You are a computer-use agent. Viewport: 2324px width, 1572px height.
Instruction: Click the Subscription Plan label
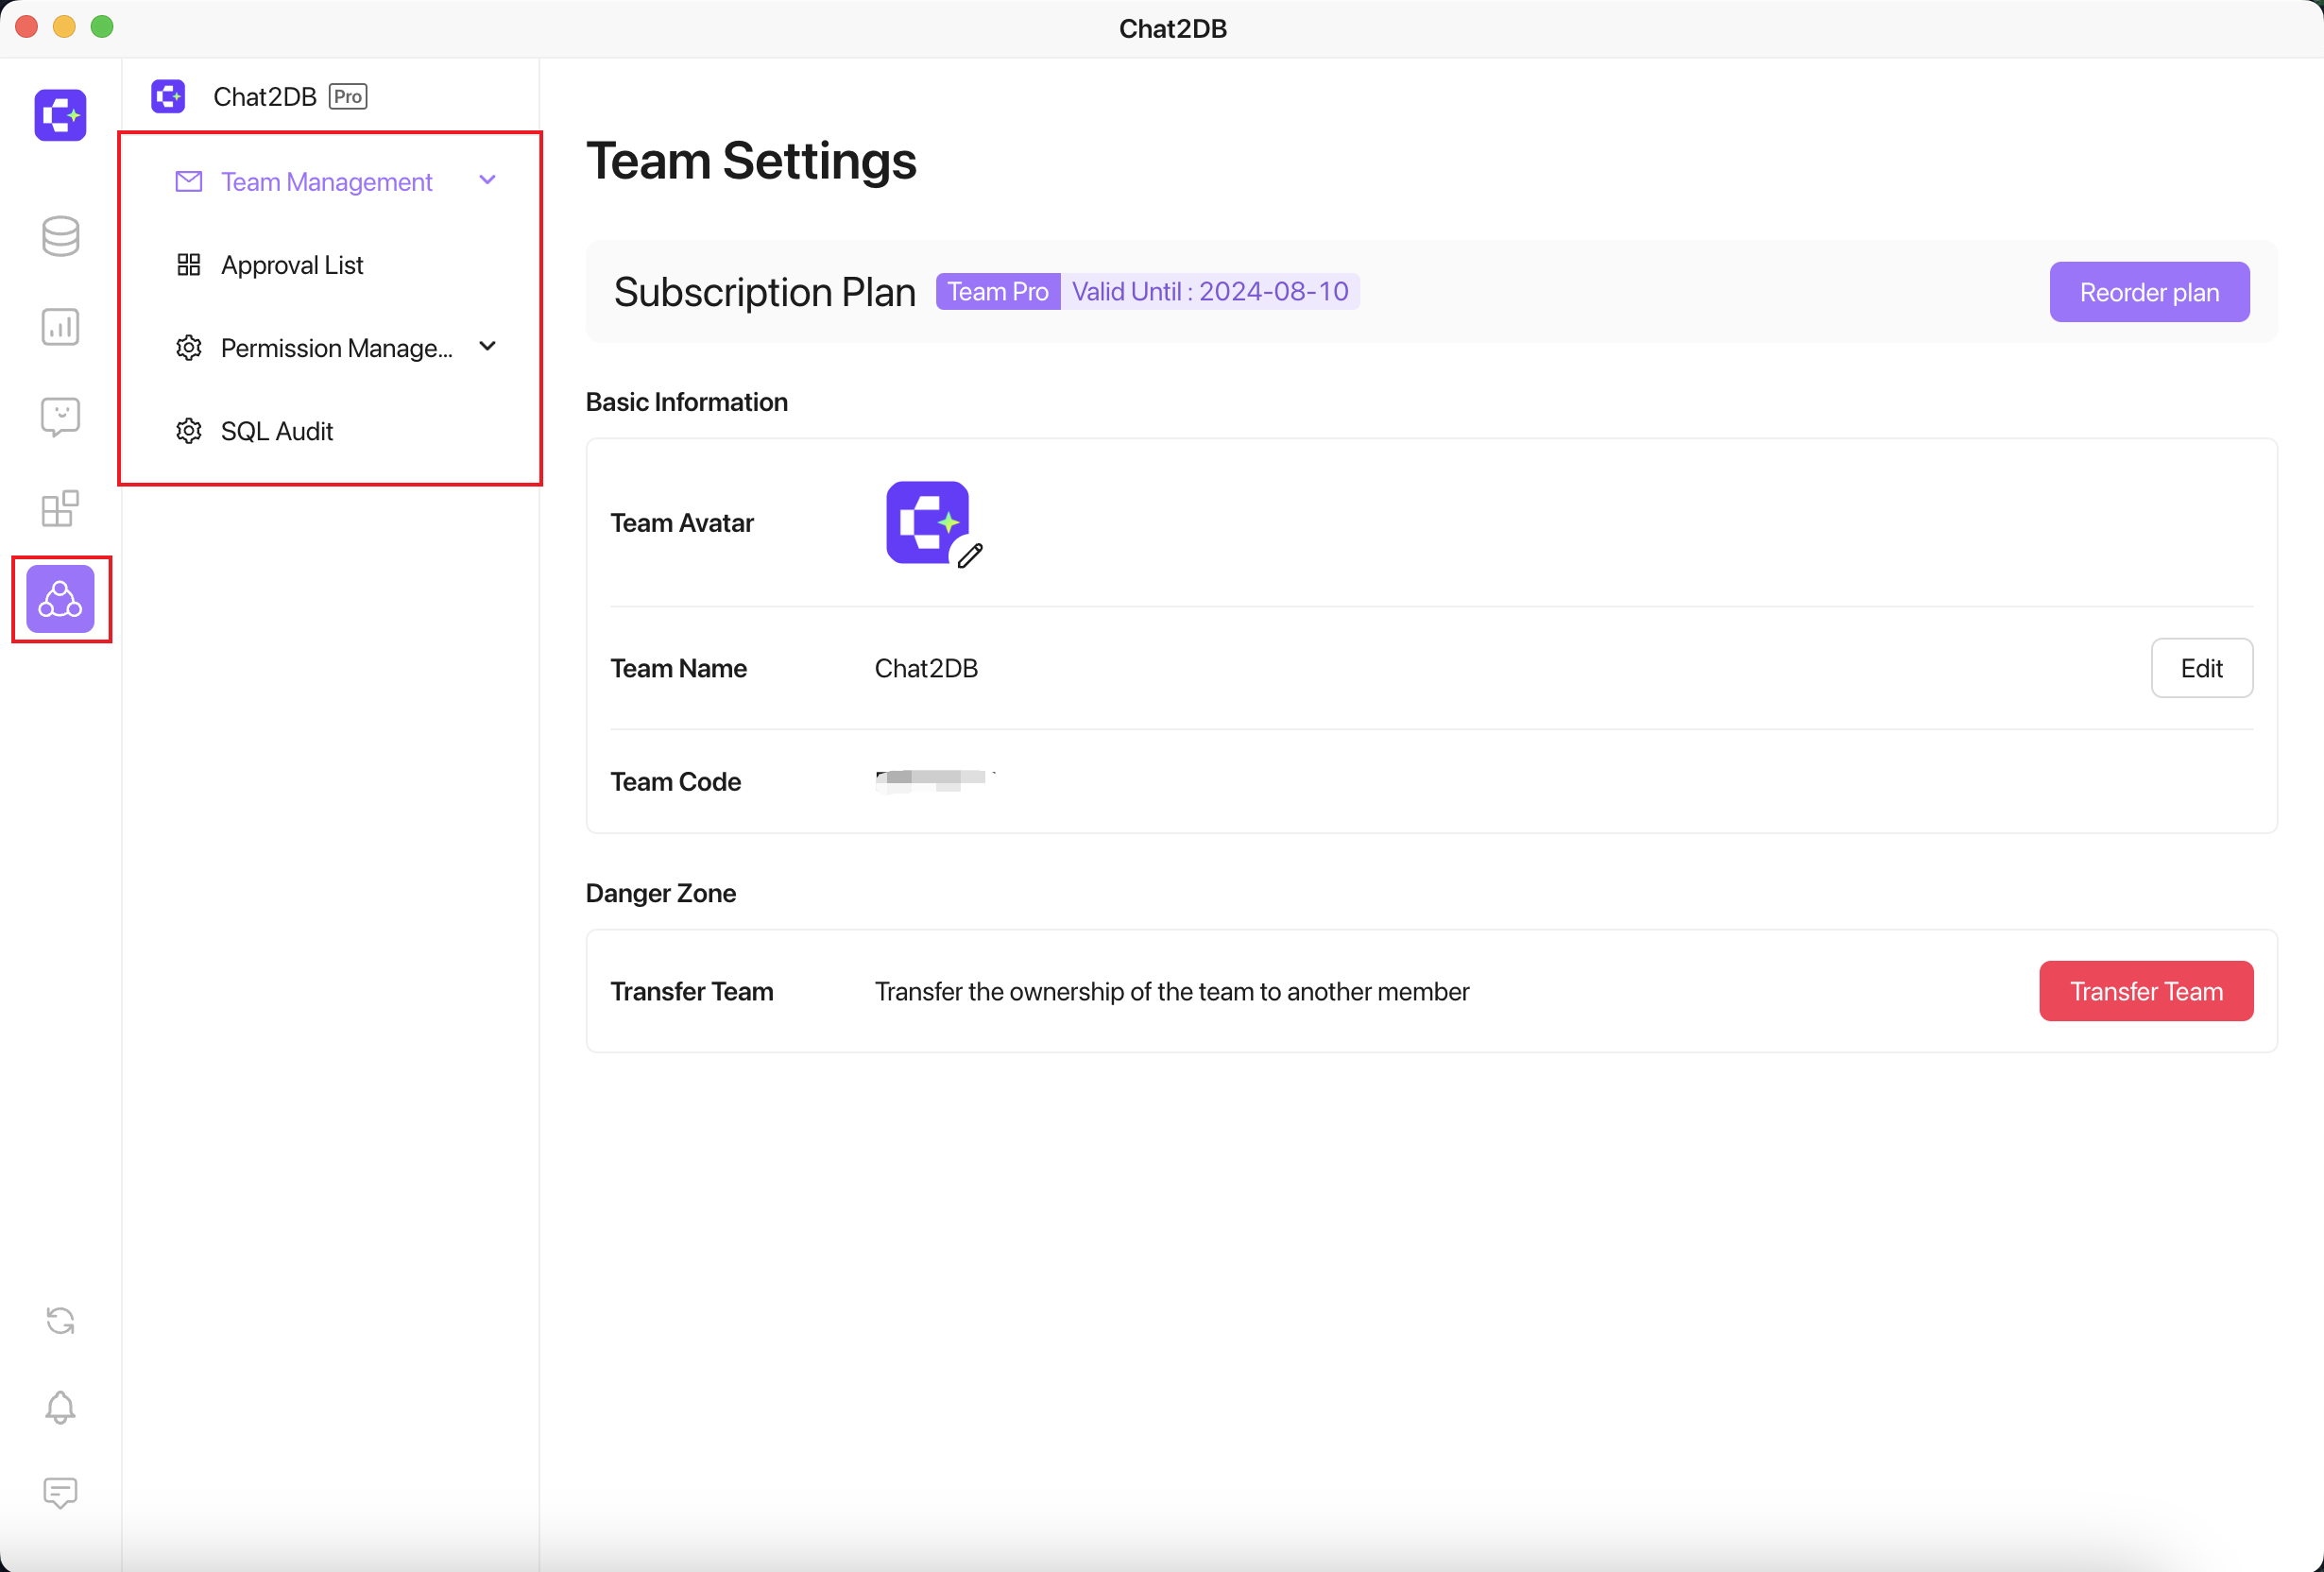(x=765, y=292)
